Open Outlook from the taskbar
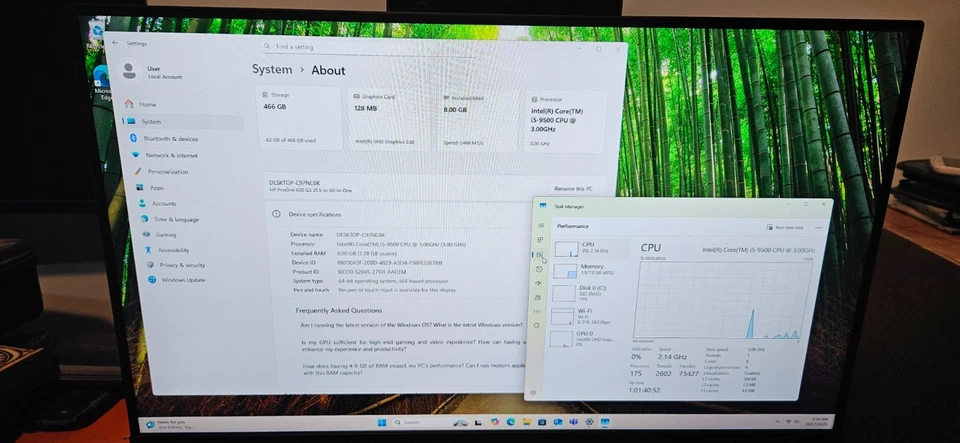The width and height of the screenshot is (960, 443). [558, 422]
